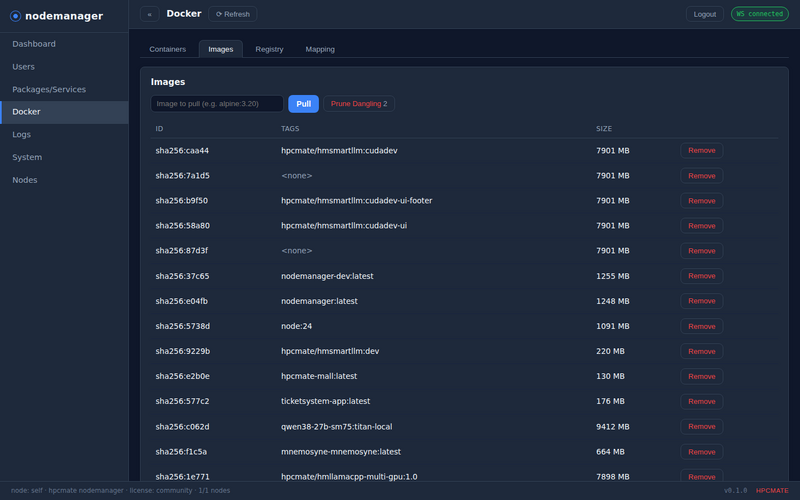Click tag node:24
Image resolution: width=800 pixels, height=500 pixels.
click(x=296, y=326)
